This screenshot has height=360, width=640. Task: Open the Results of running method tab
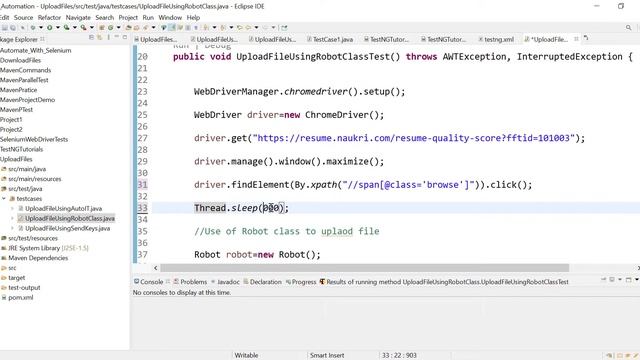tap(444, 282)
